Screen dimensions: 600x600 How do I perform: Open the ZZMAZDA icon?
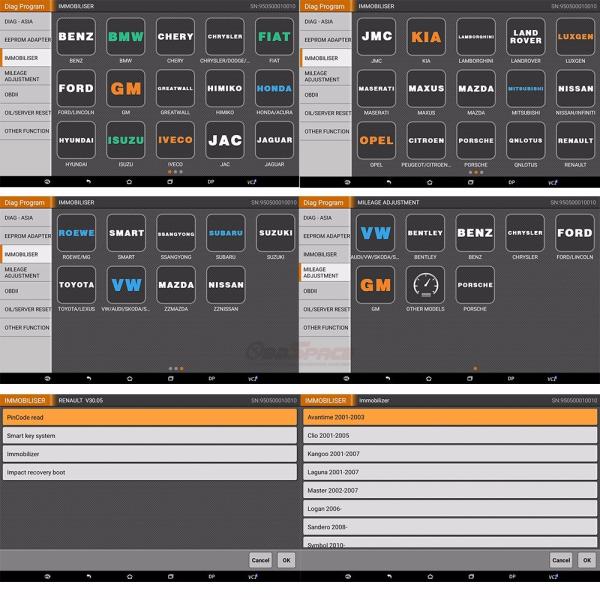(176, 285)
